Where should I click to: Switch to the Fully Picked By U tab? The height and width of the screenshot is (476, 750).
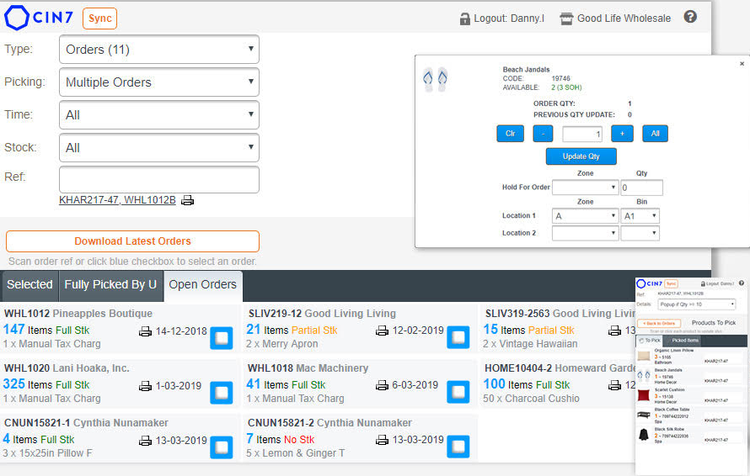(x=110, y=285)
